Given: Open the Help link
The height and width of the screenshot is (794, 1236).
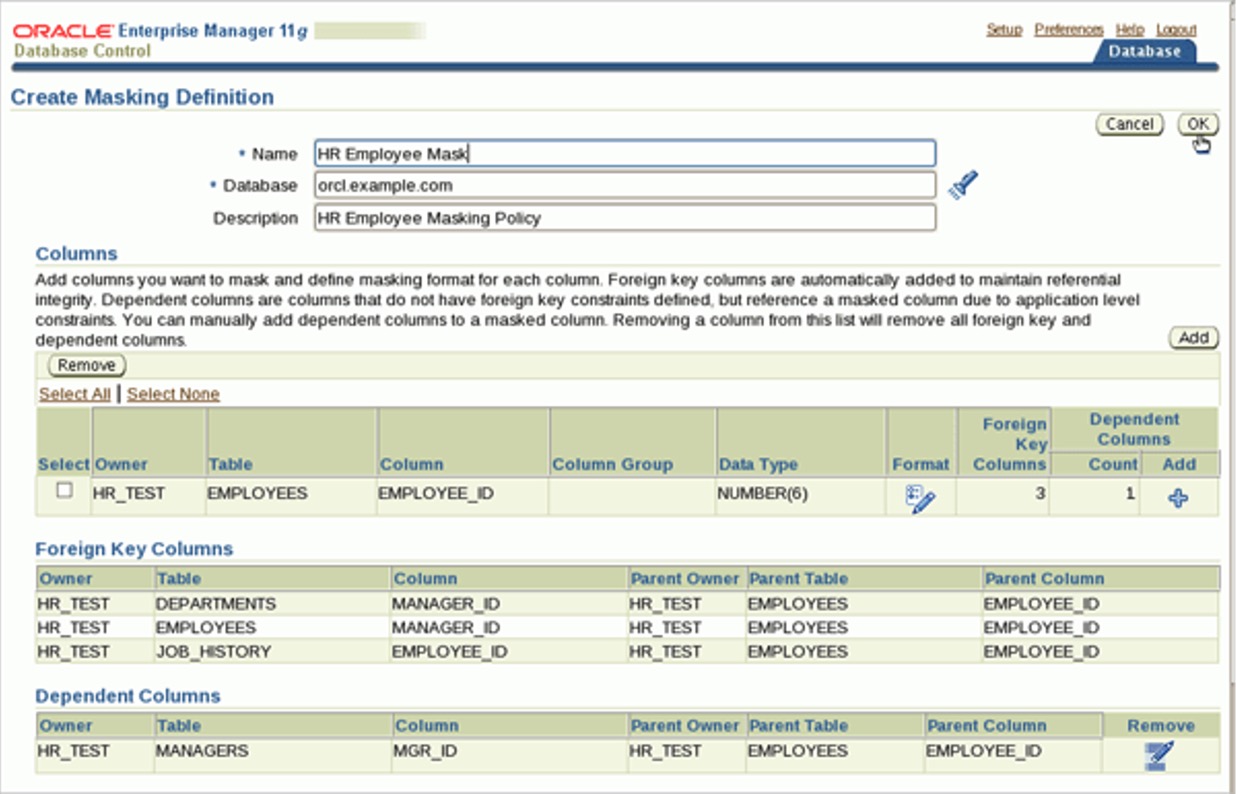Looking at the screenshot, I should (1130, 30).
